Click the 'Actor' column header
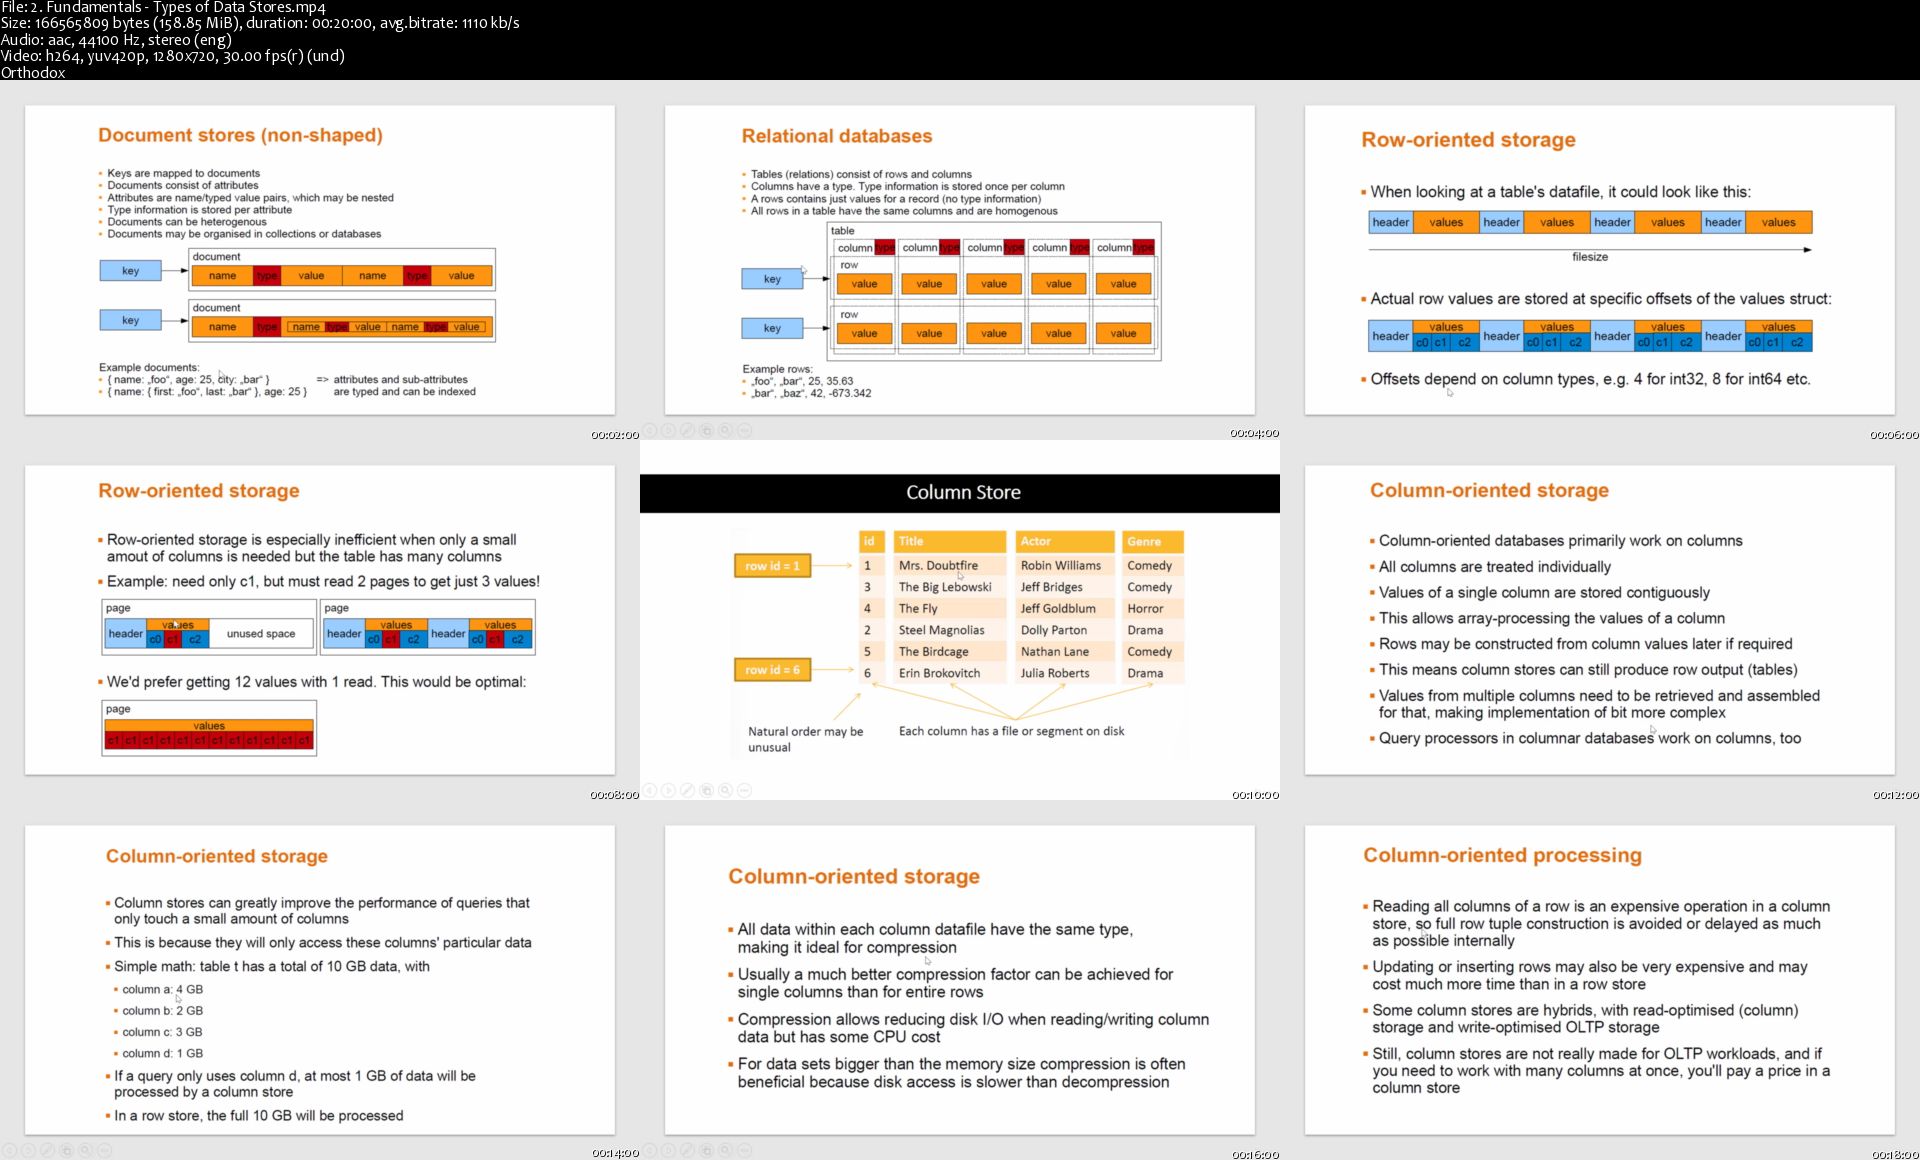The width and height of the screenshot is (1920, 1160). coord(1065,541)
